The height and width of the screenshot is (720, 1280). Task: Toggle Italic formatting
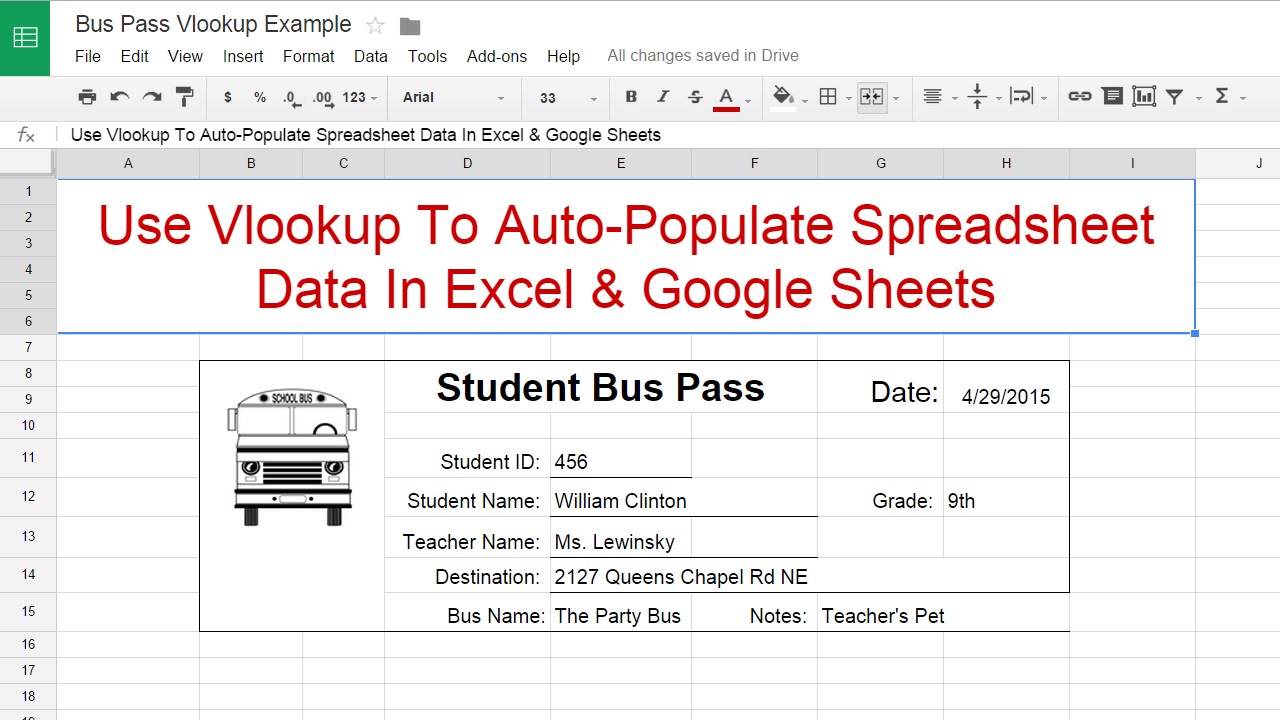click(x=662, y=97)
